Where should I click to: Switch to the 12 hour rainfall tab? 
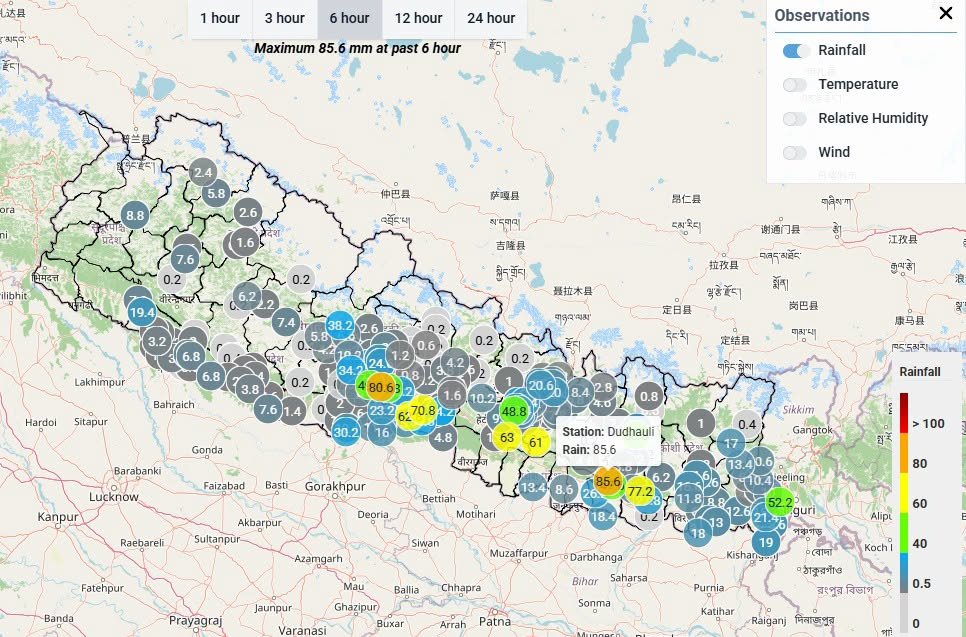[x=418, y=18]
